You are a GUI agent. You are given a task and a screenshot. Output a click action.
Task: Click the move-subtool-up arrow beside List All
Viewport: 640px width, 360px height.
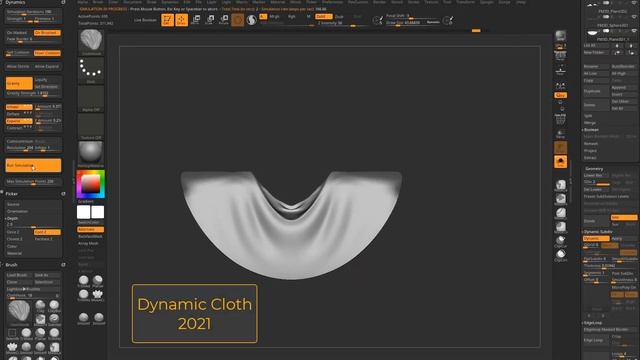pos(617,46)
